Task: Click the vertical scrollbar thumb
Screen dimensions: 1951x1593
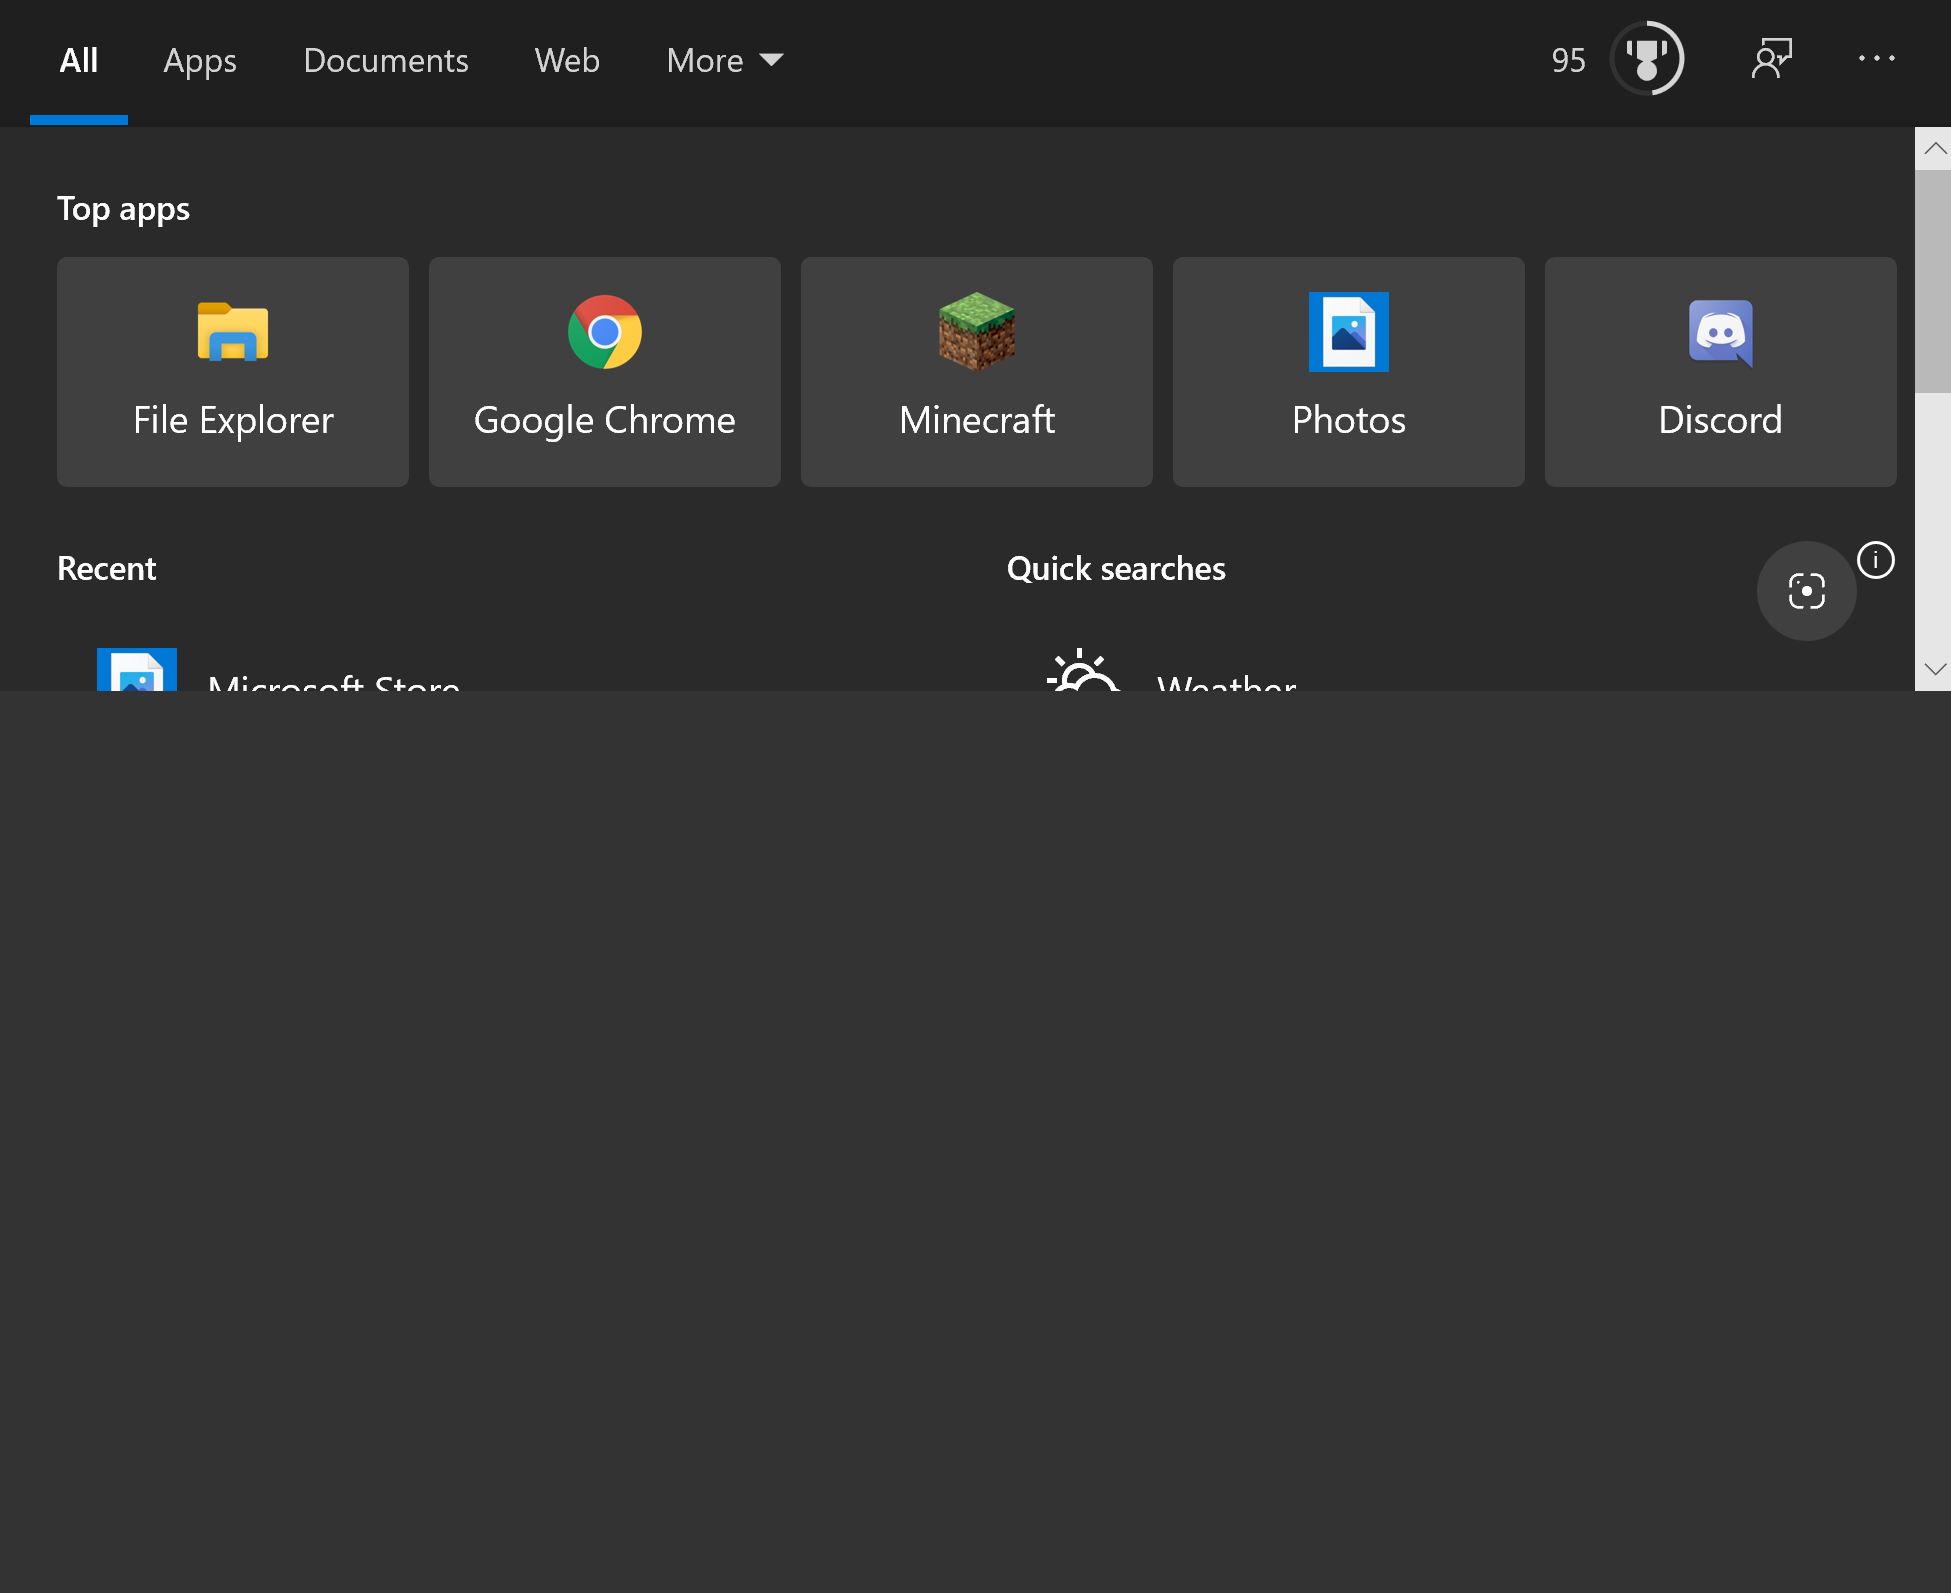Action: click(x=1934, y=281)
